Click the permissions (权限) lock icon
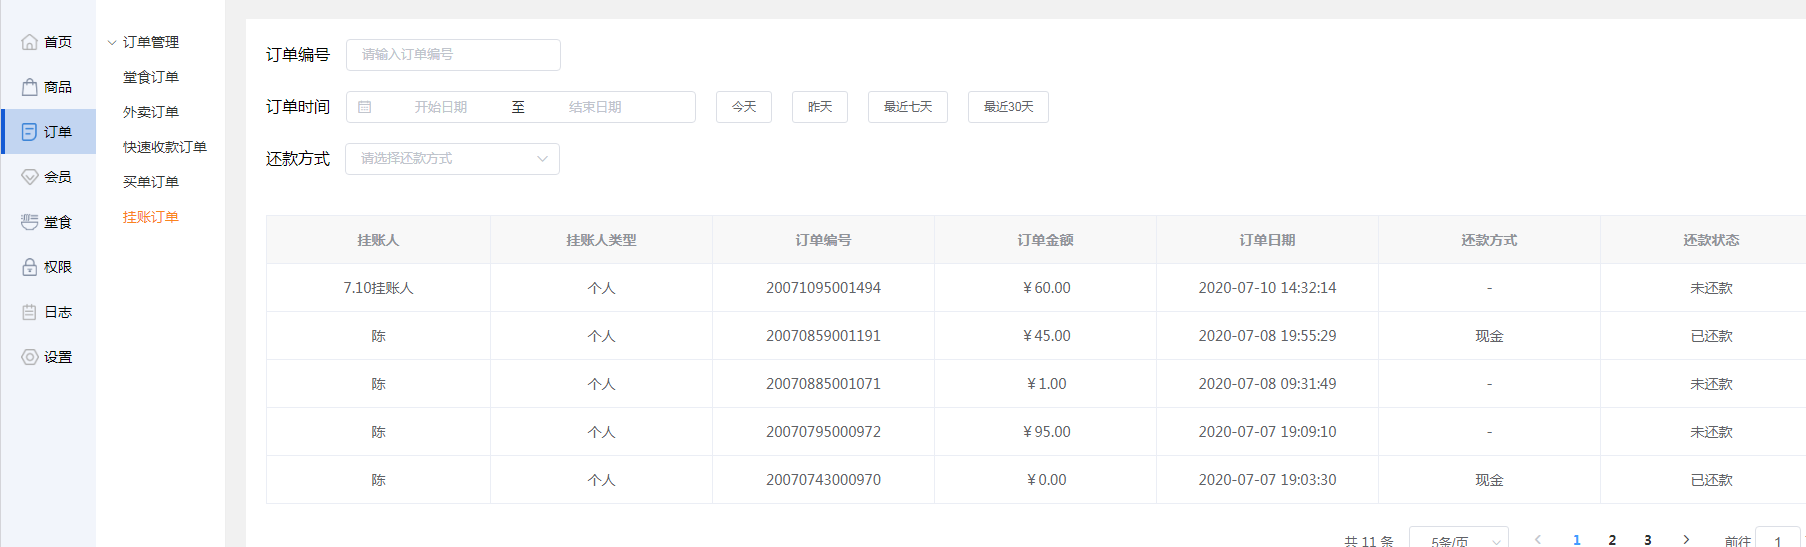The image size is (1806, 547). [x=30, y=267]
